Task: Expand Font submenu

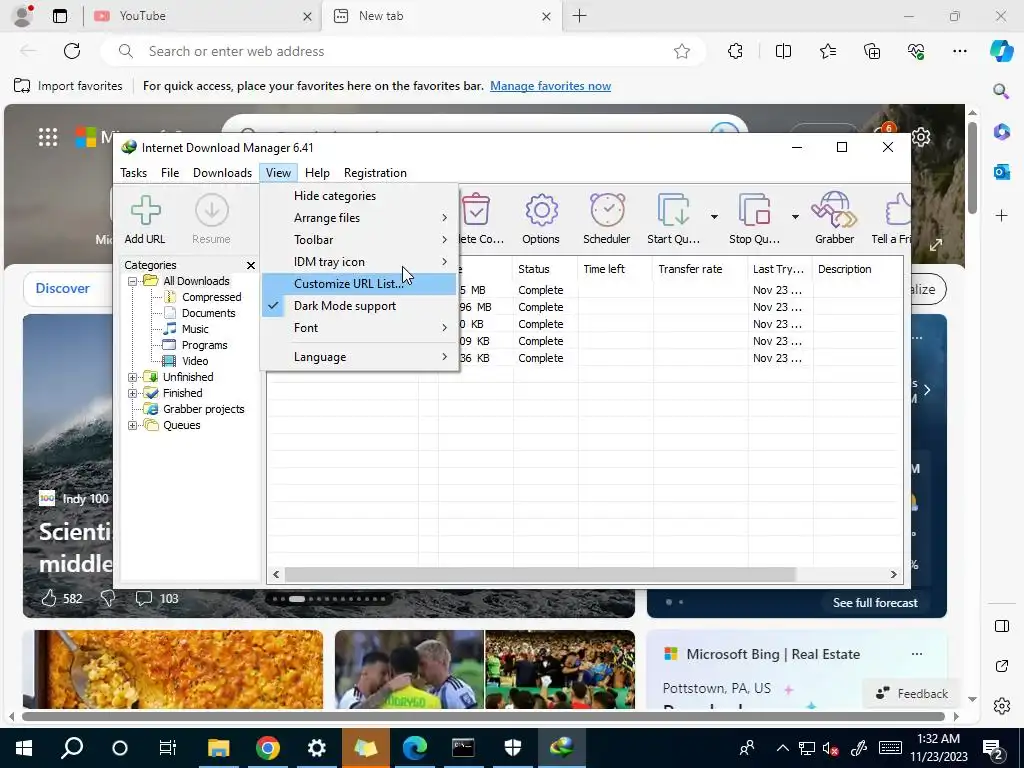Action: click(x=359, y=328)
